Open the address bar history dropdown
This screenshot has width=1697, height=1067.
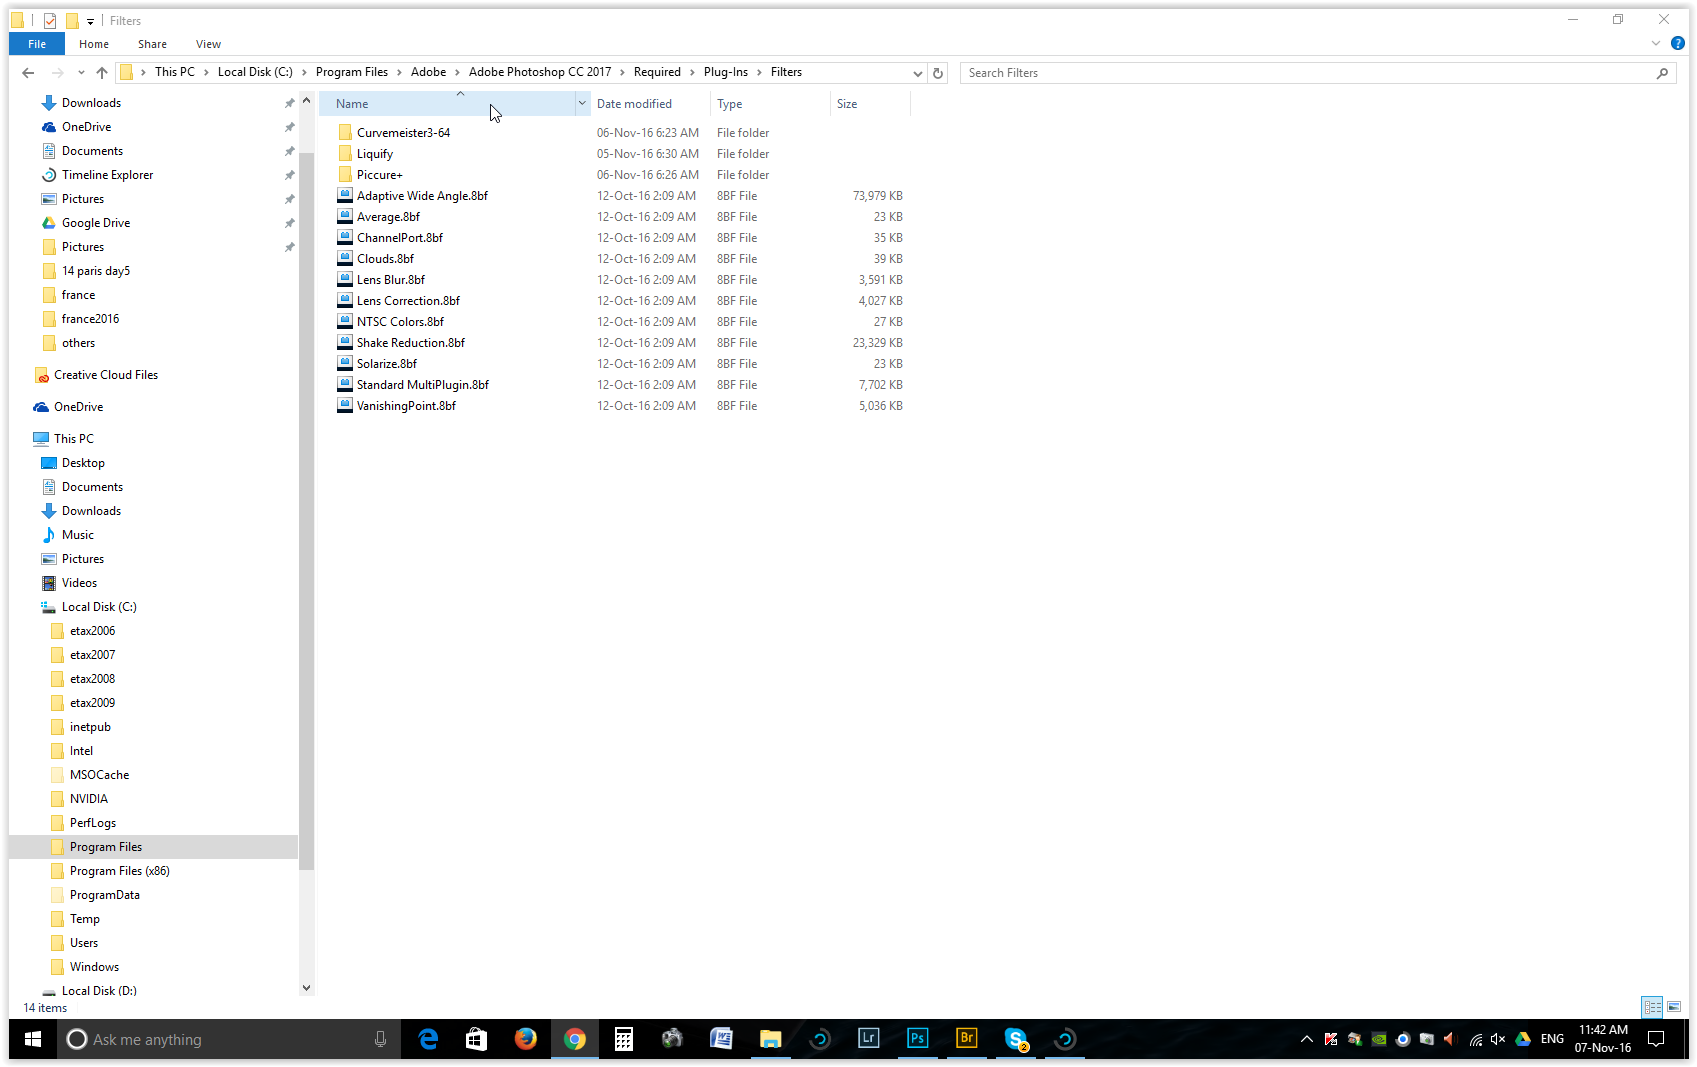917,73
